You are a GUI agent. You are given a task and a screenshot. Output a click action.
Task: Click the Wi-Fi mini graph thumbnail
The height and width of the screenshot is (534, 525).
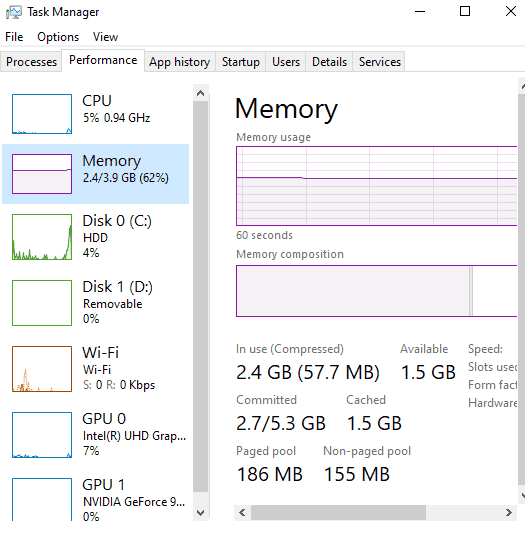pyautogui.click(x=42, y=369)
